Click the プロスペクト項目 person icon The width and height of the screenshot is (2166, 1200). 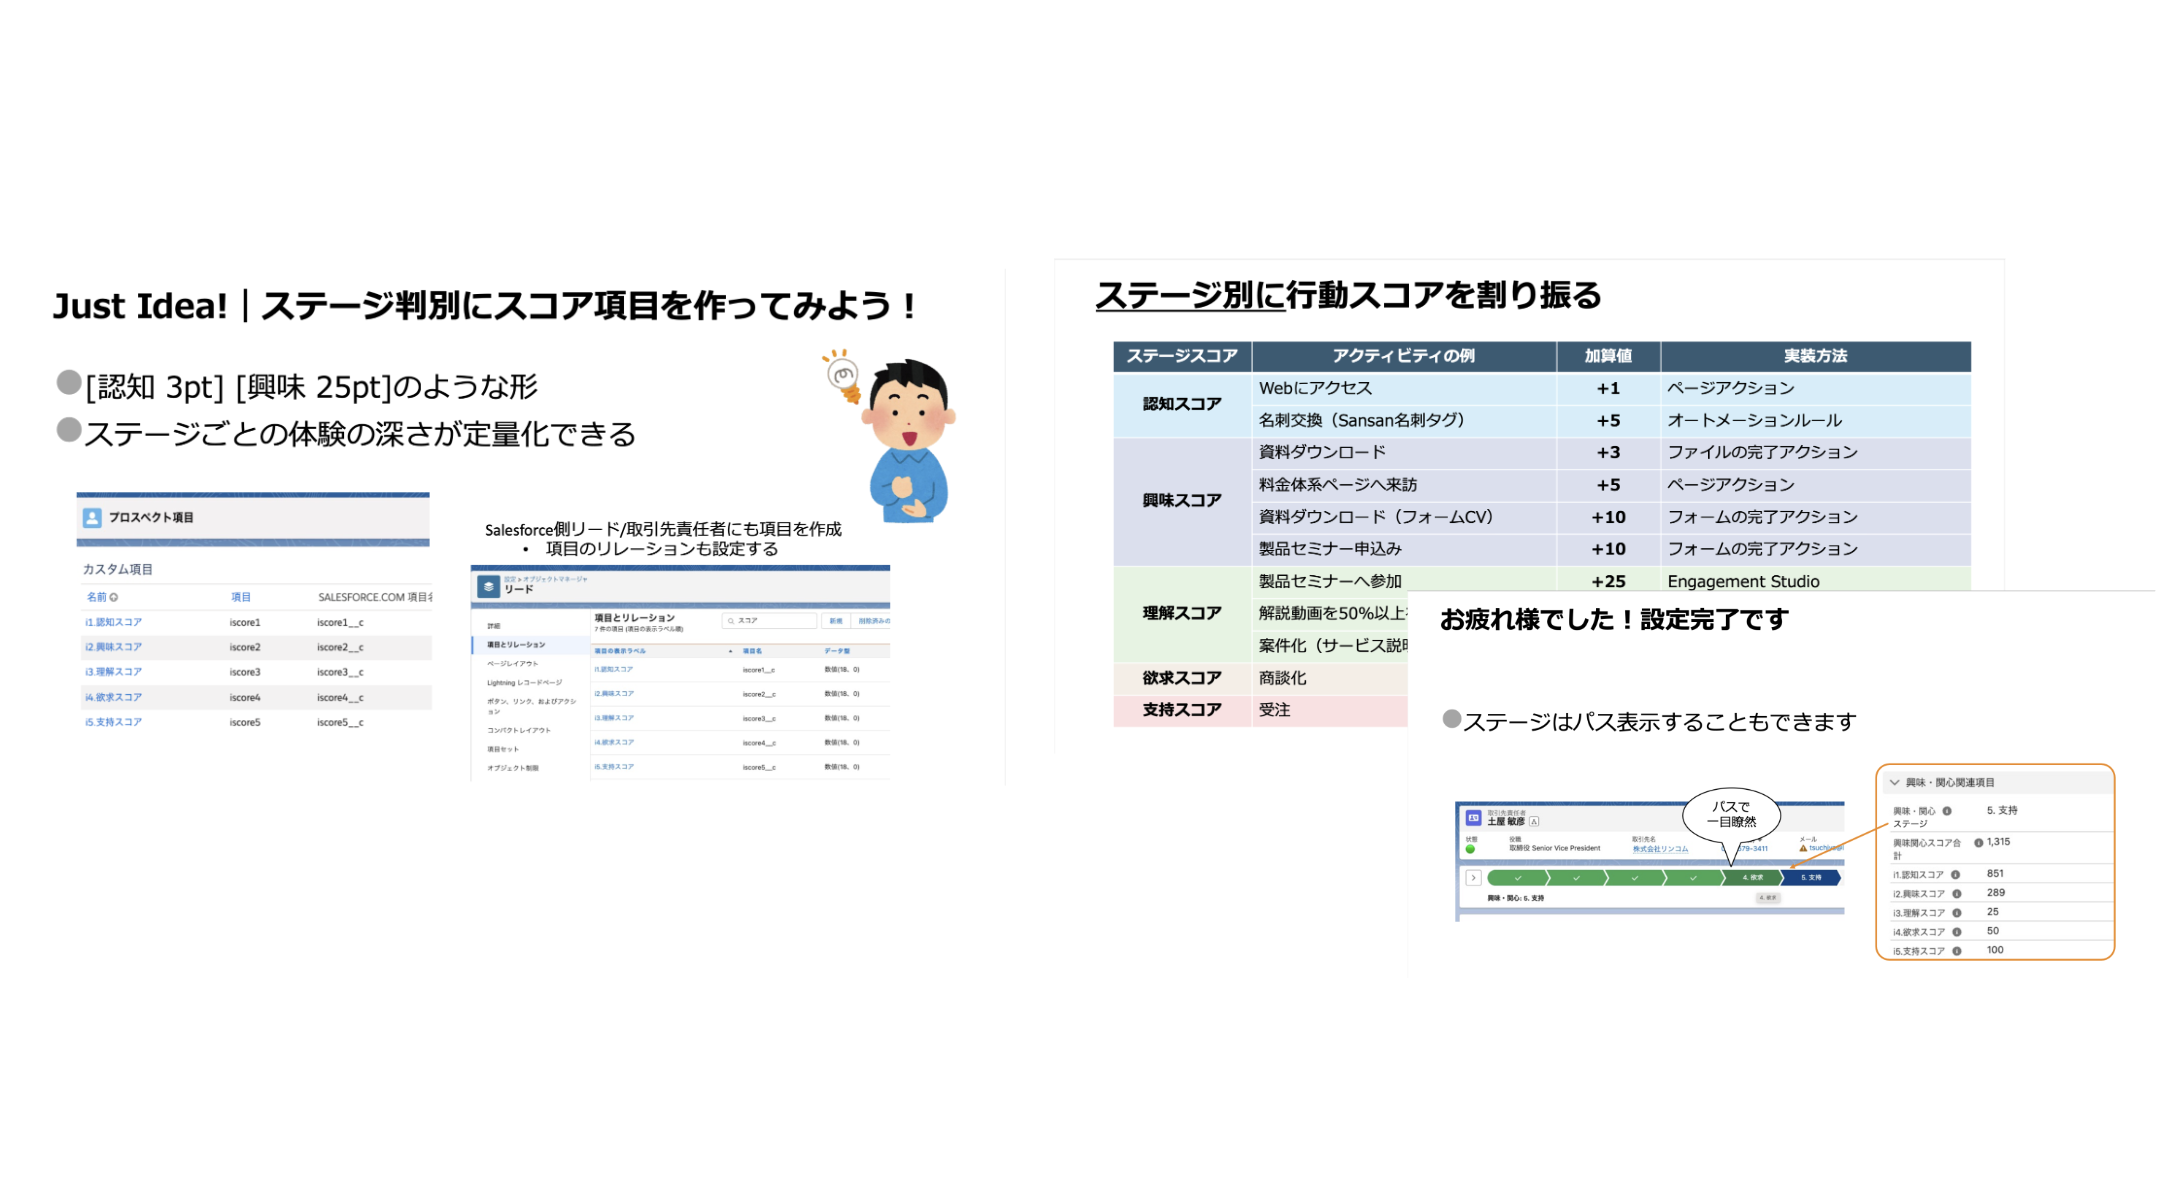(x=92, y=517)
